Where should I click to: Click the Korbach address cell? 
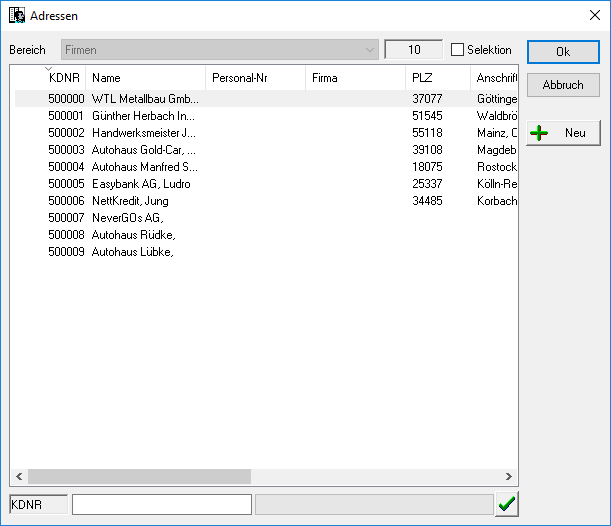point(497,201)
